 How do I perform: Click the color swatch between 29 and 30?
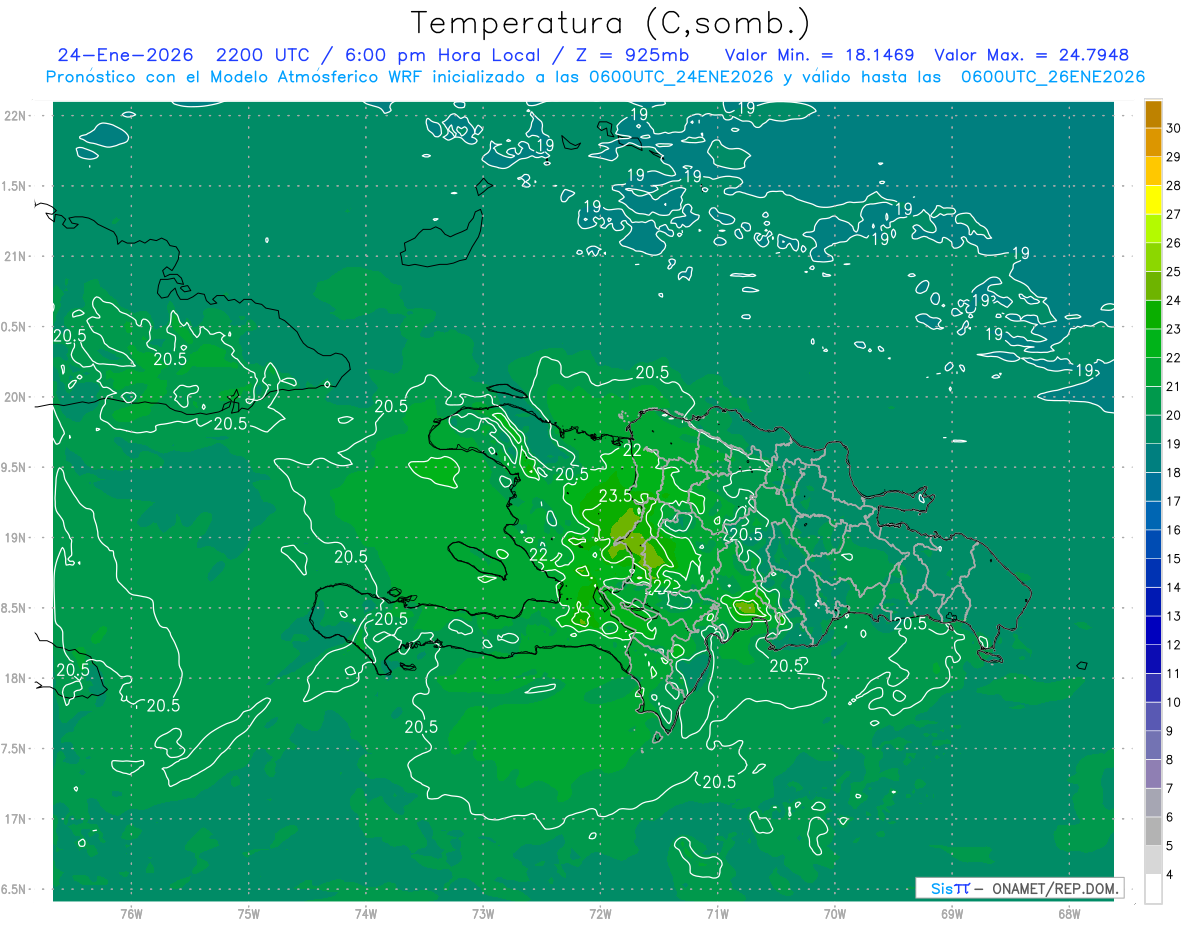coord(1153,143)
